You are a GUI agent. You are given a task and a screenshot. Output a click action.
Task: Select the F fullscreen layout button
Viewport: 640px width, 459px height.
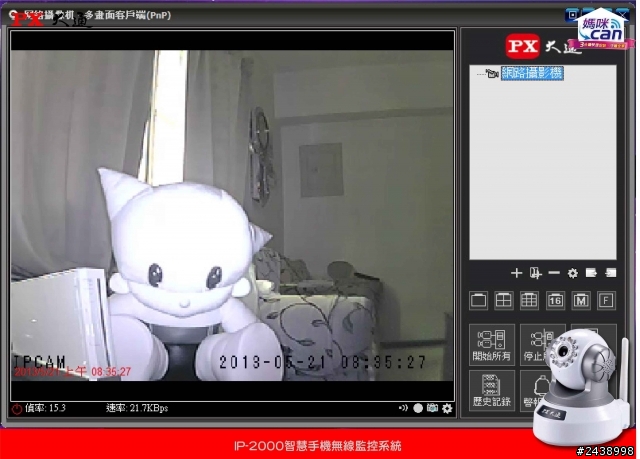click(606, 301)
